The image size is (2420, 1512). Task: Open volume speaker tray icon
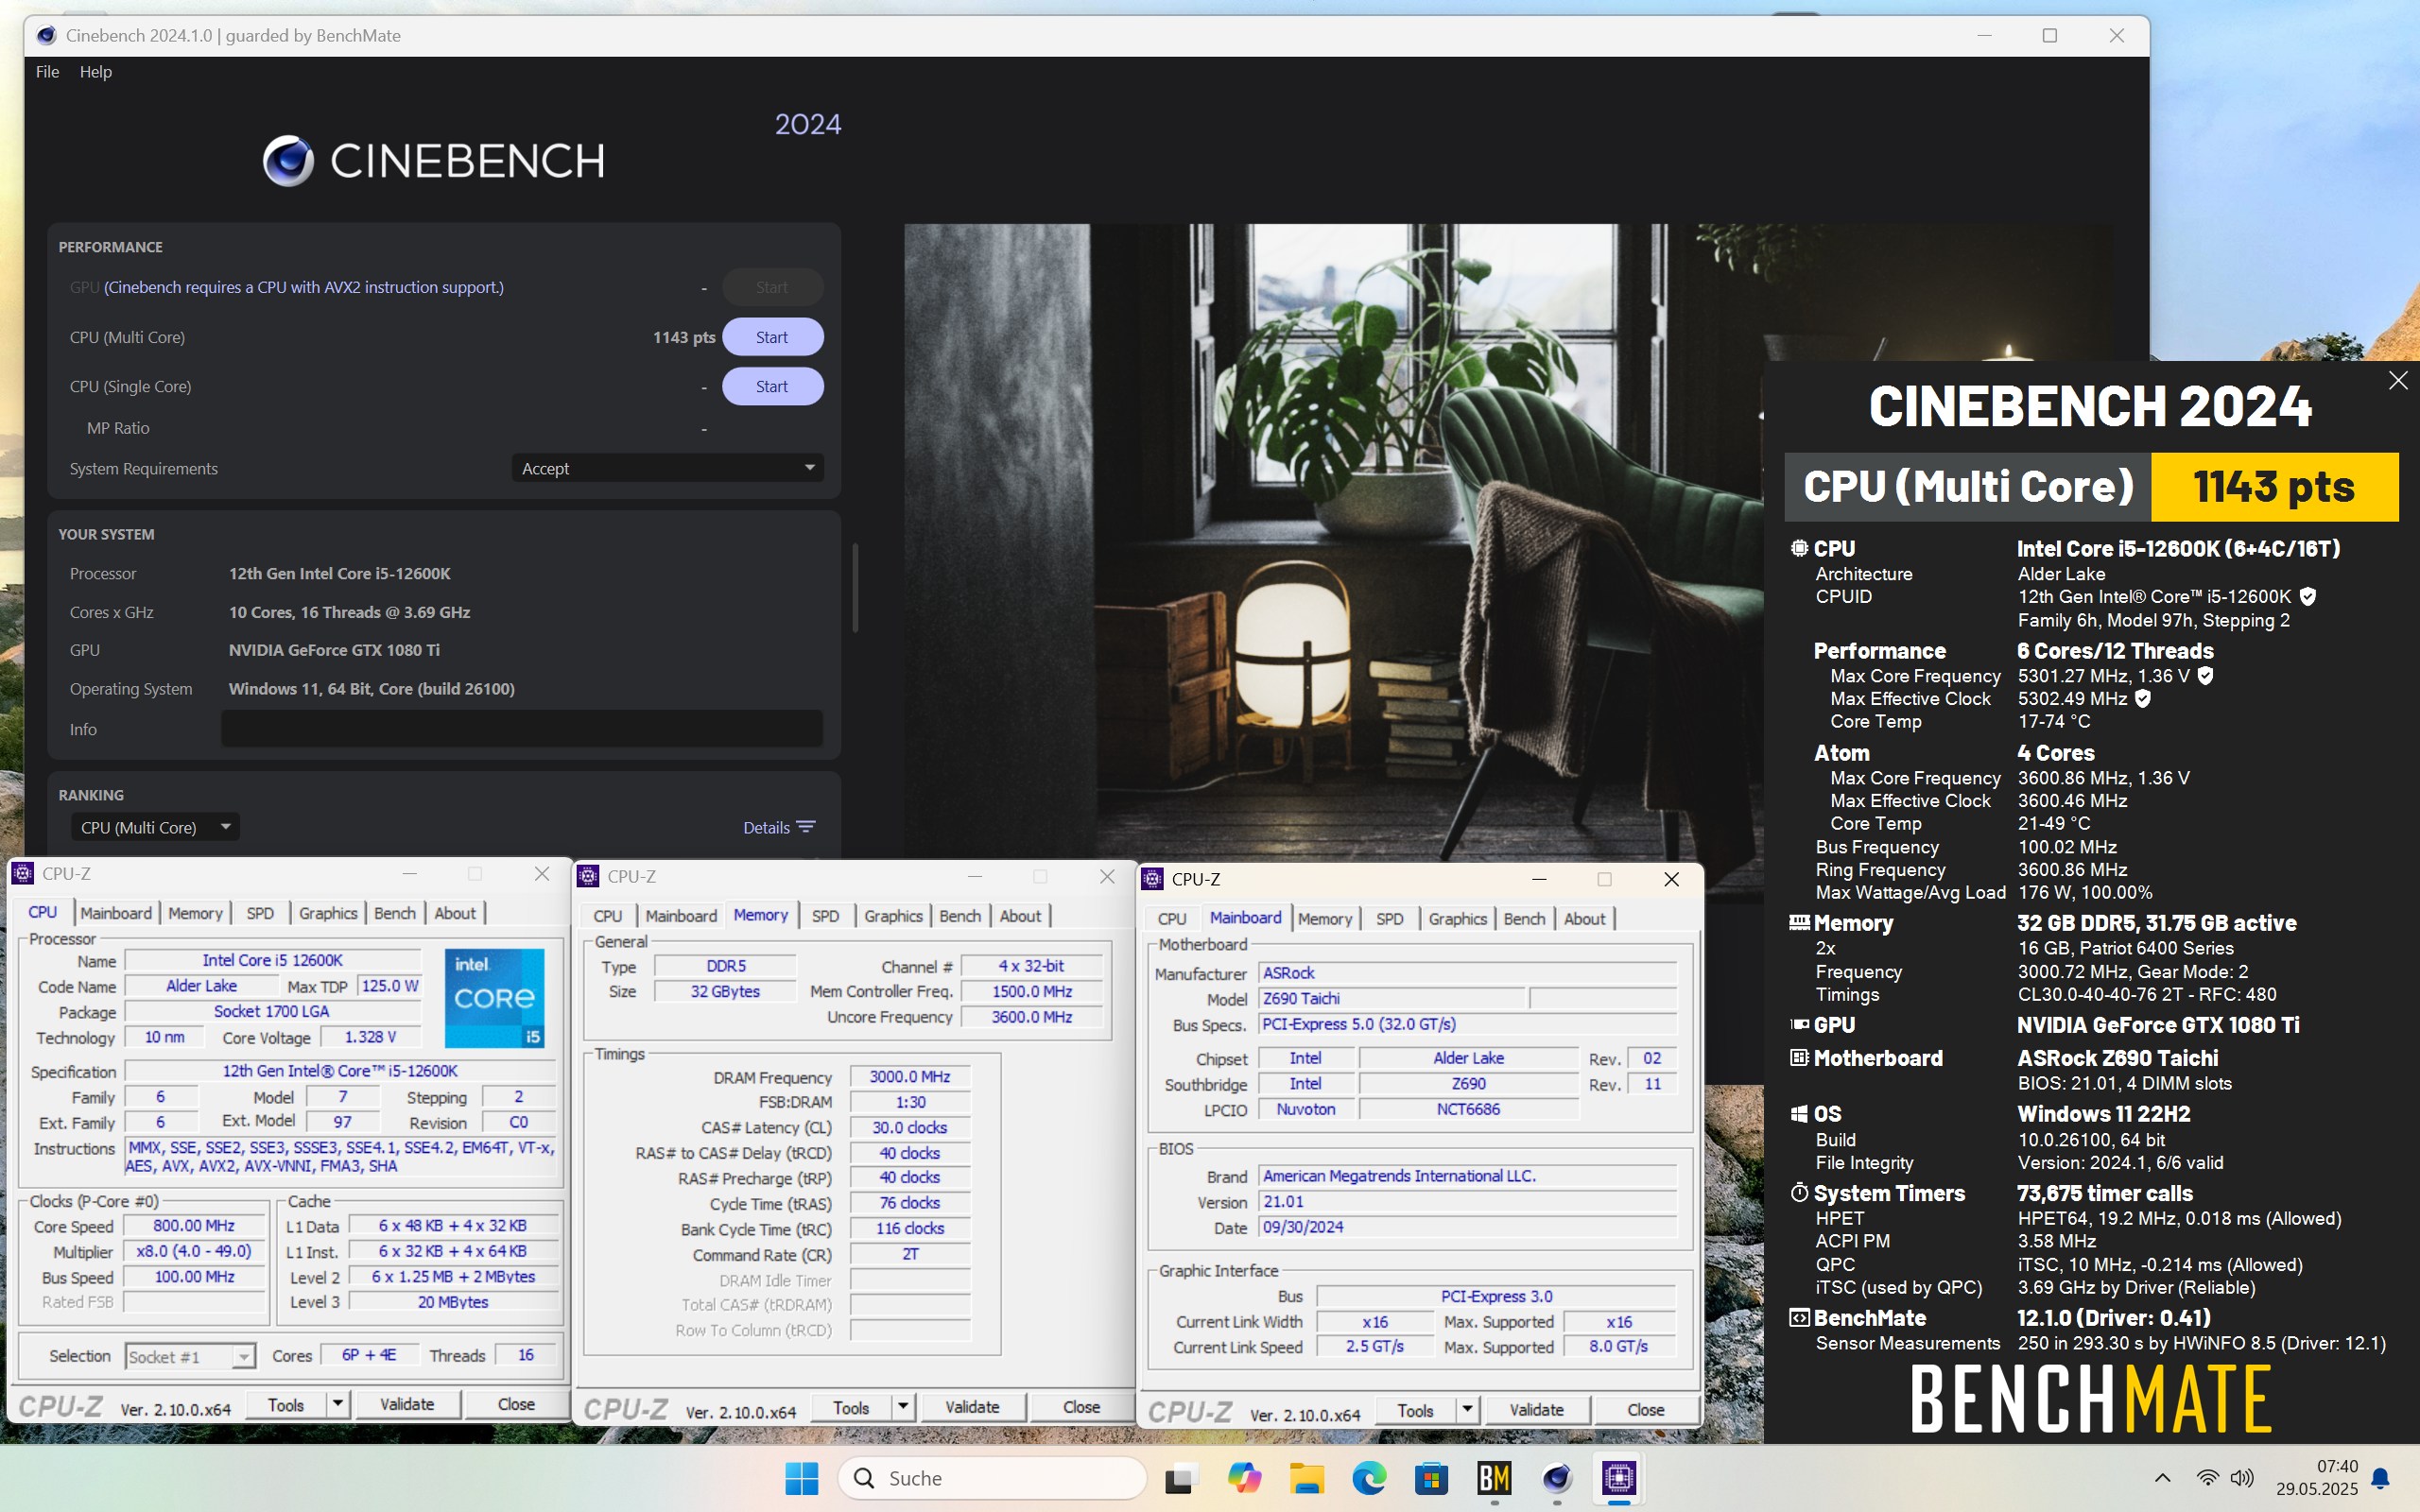coord(2242,1478)
